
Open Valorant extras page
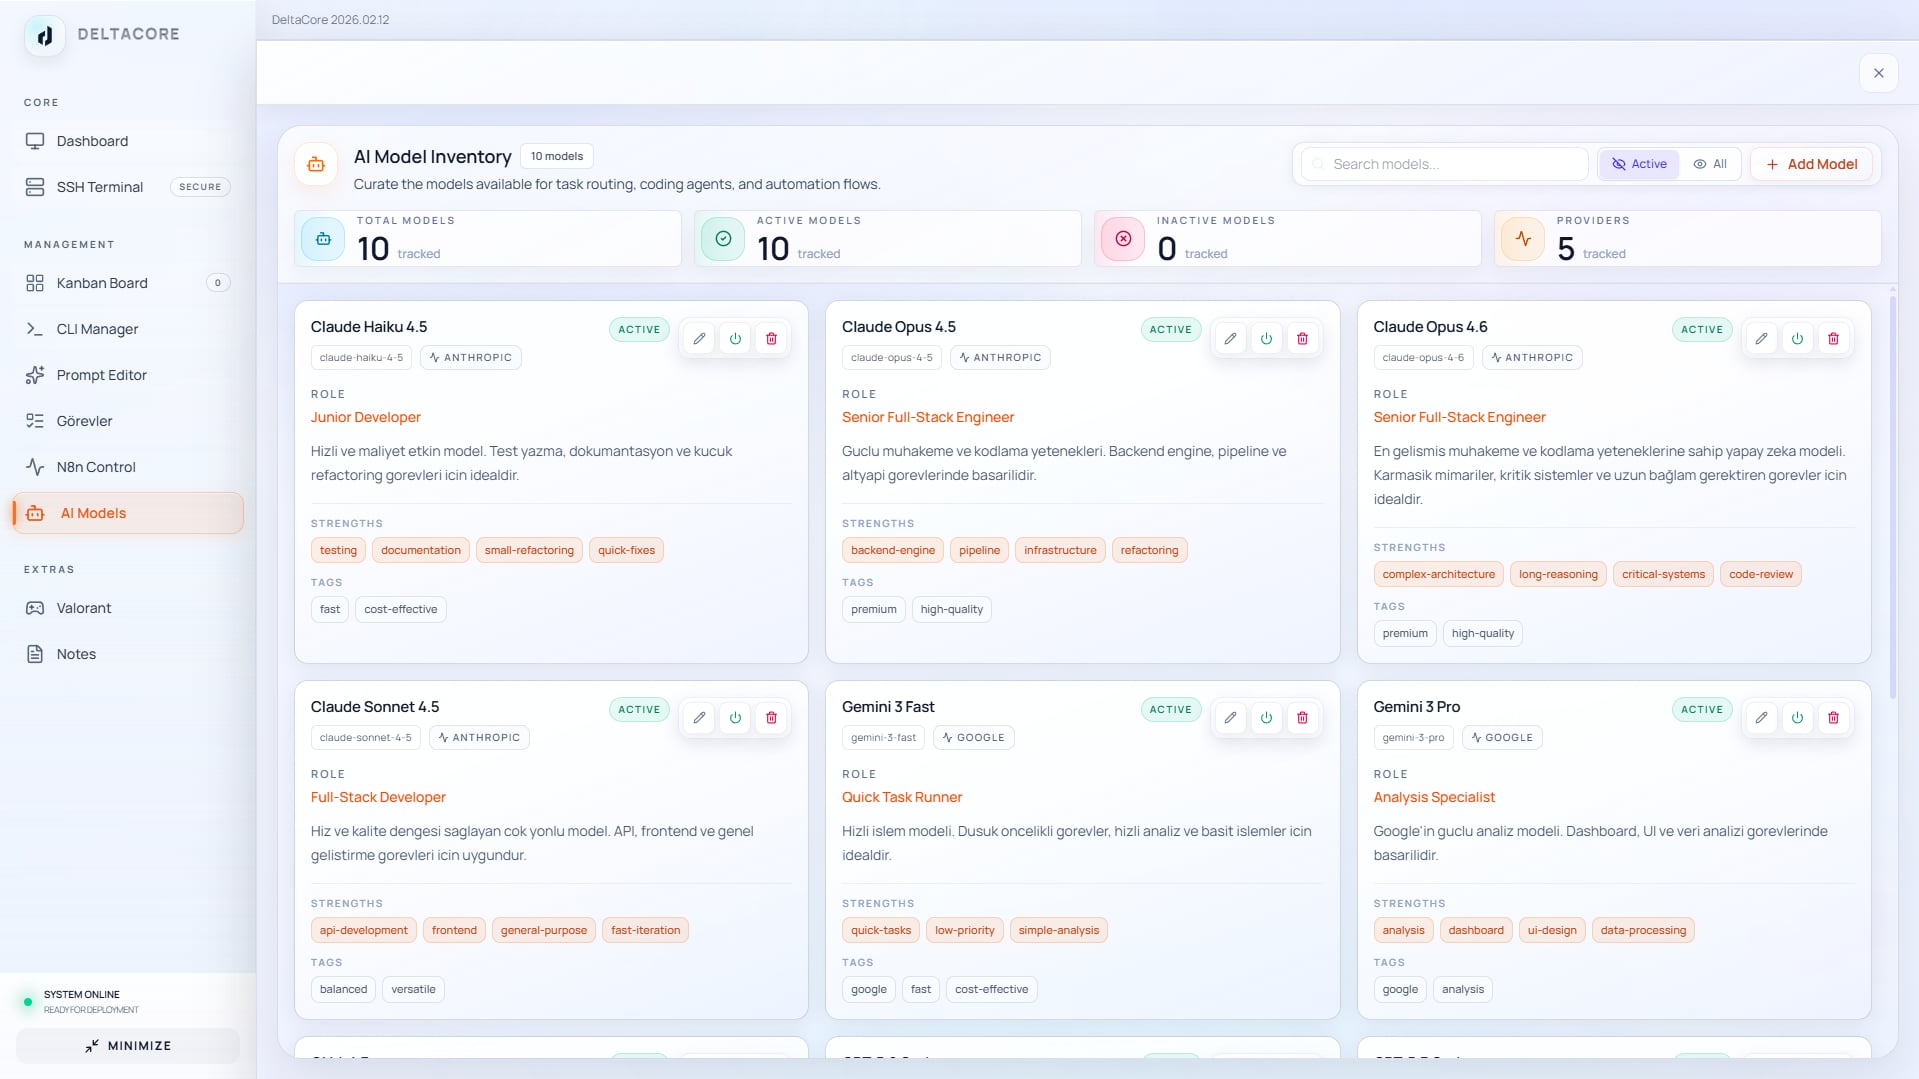(128, 608)
